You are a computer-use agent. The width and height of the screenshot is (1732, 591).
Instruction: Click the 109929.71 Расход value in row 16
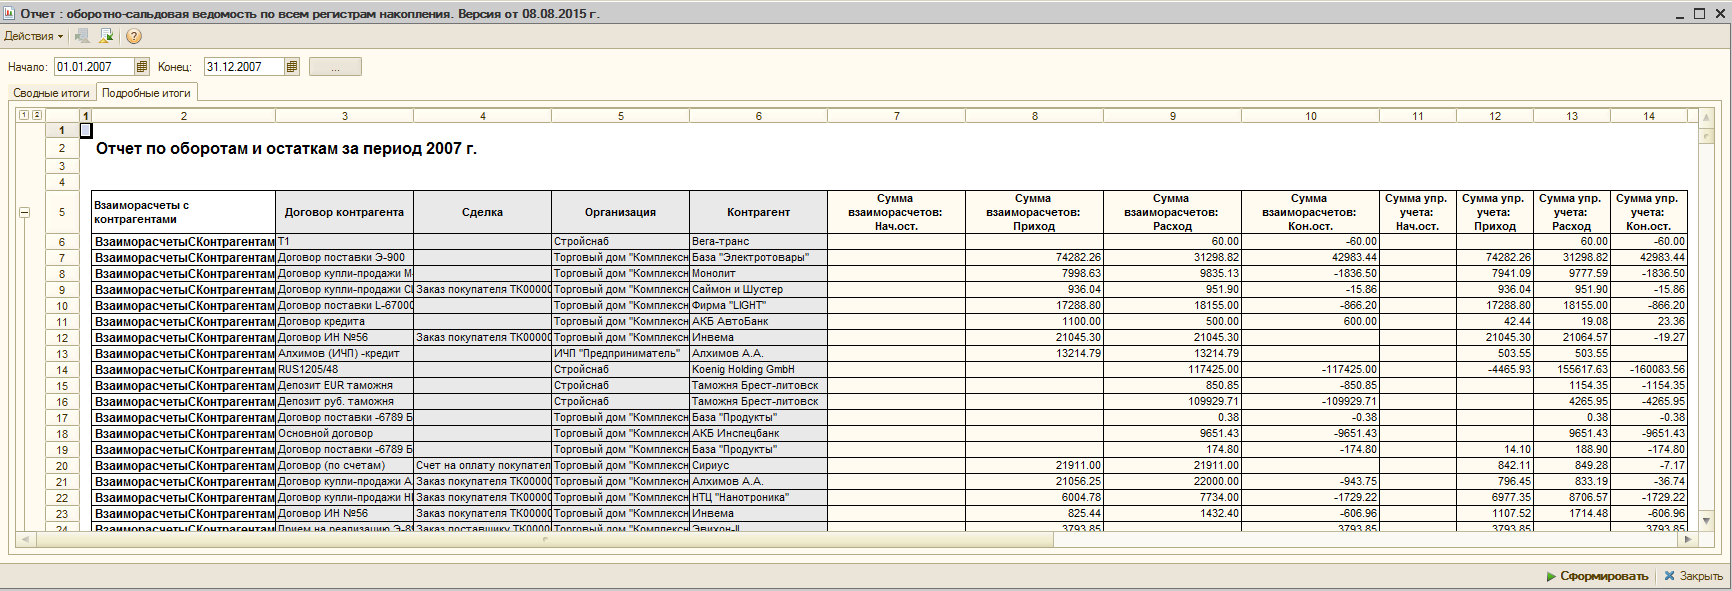coord(1172,402)
